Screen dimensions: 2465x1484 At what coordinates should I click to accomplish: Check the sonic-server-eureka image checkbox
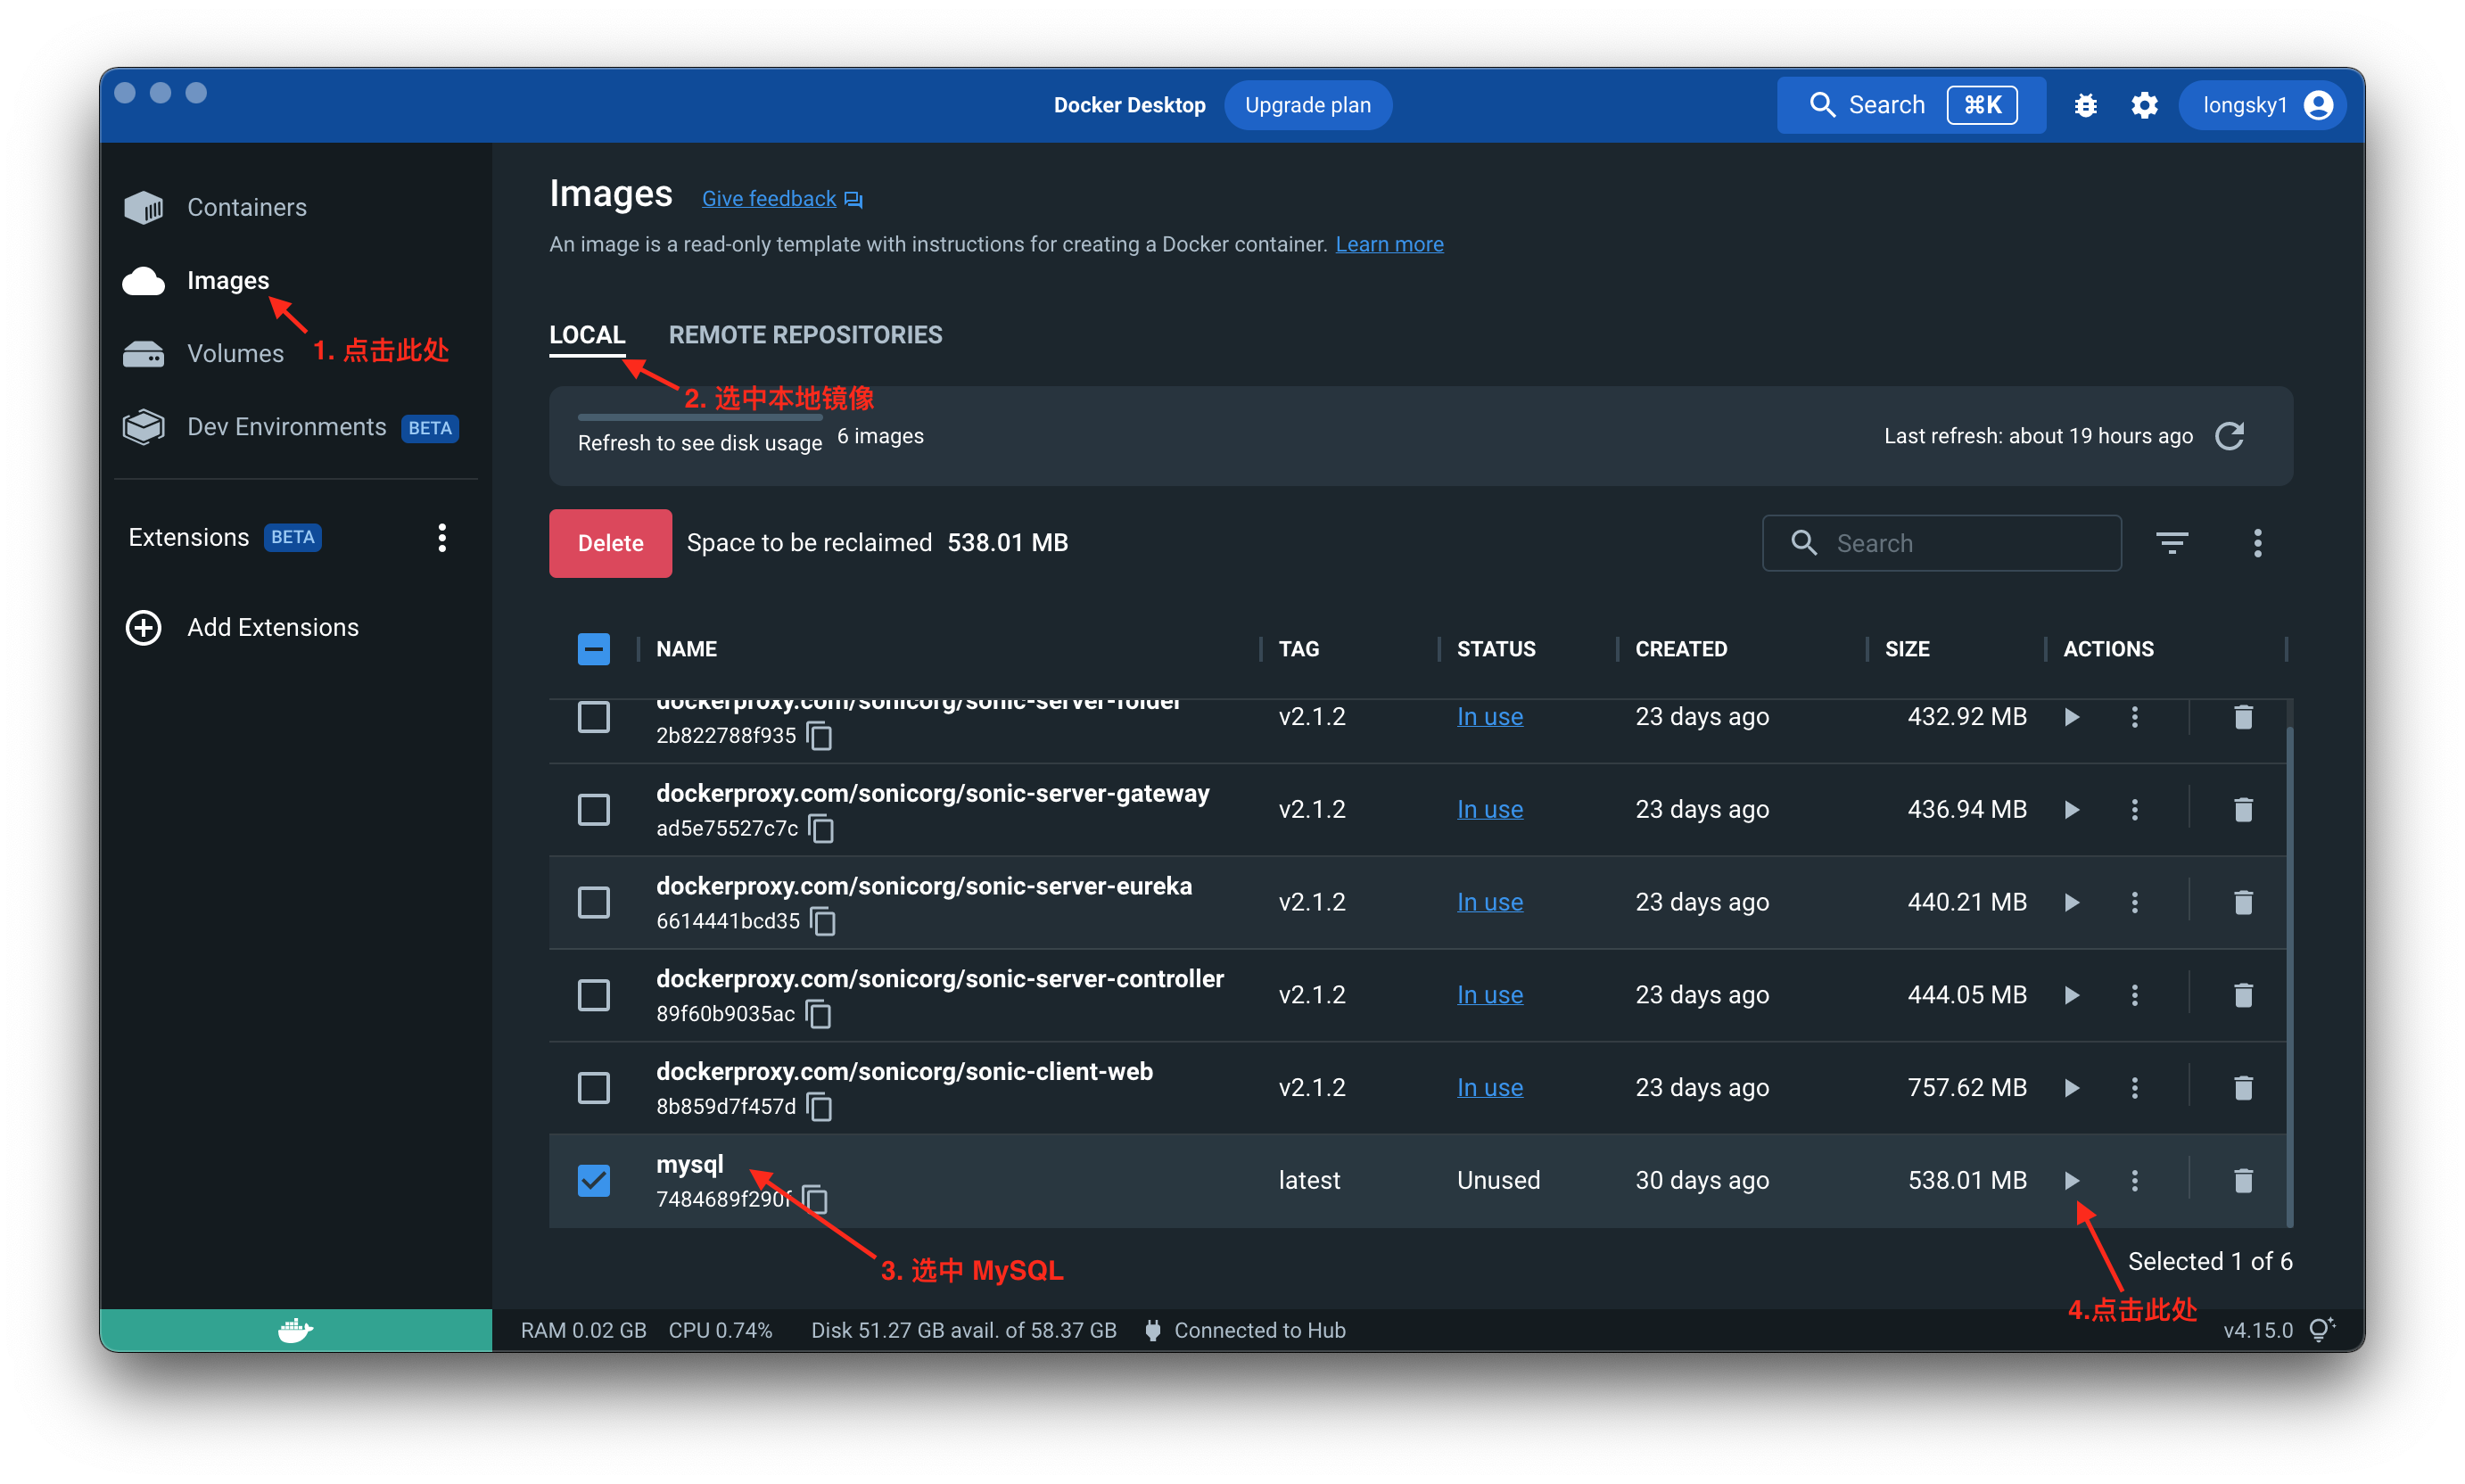click(593, 902)
